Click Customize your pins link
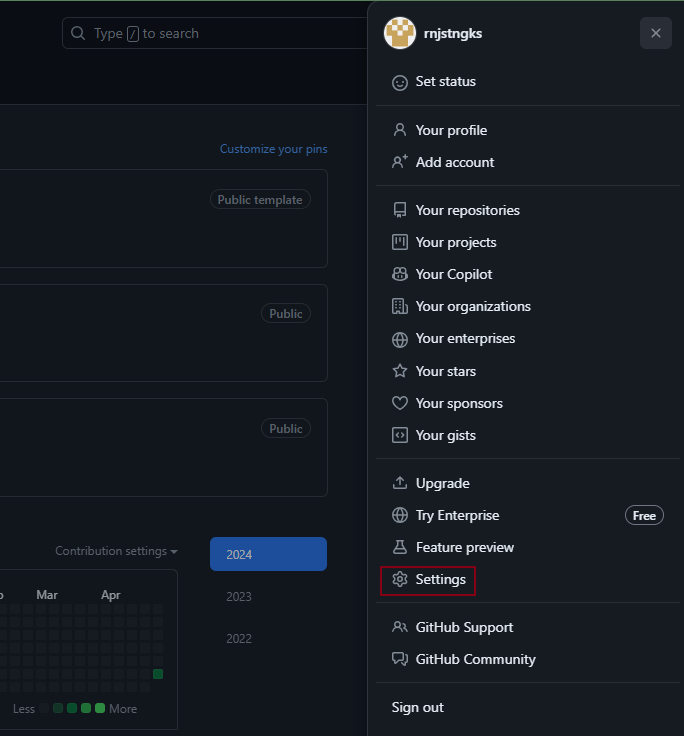684x736 pixels. click(x=274, y=149)
